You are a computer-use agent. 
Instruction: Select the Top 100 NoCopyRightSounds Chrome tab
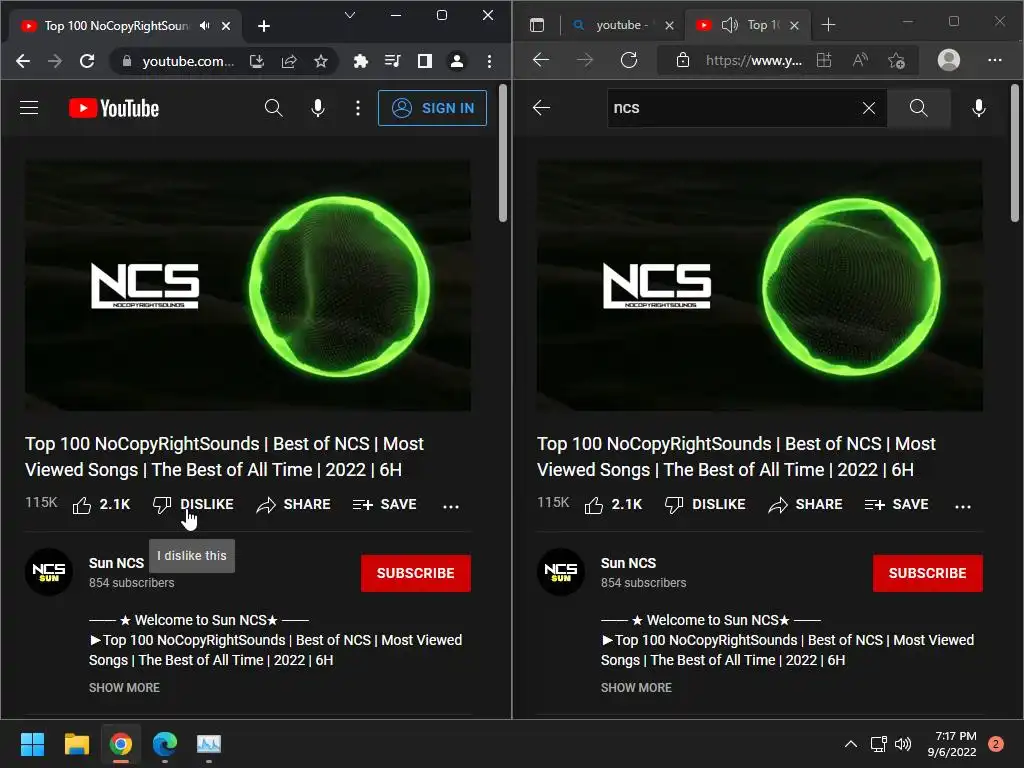coord(116,26)
